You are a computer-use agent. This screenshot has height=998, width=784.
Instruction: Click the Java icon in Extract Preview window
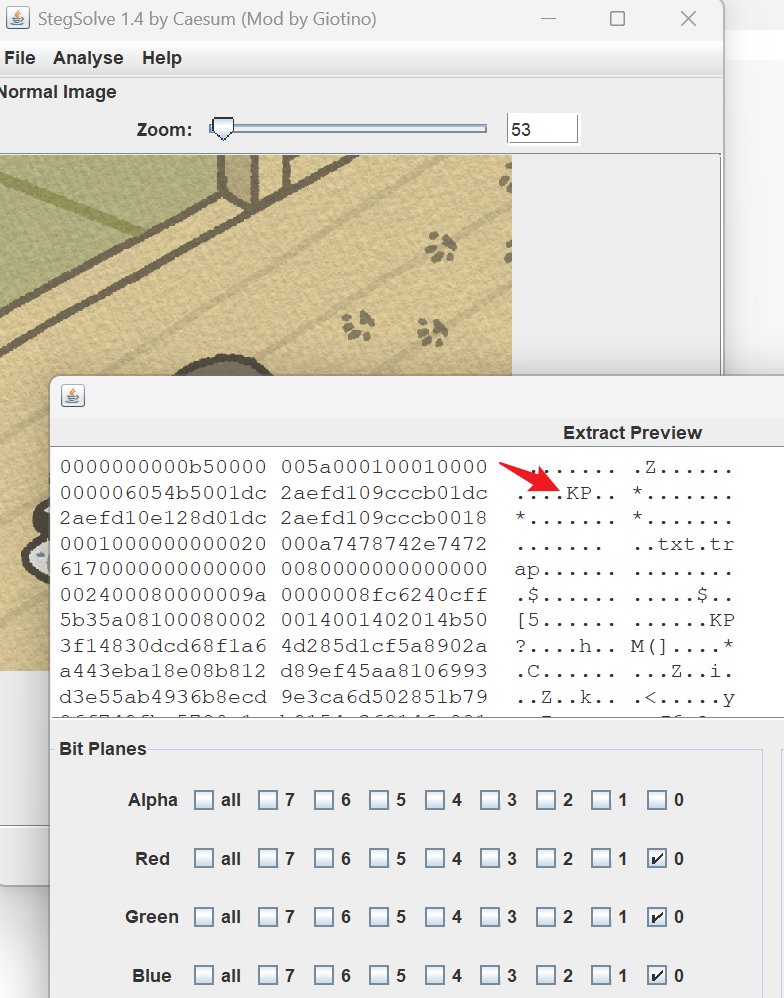pyautogui.click(x=72, y=396)
